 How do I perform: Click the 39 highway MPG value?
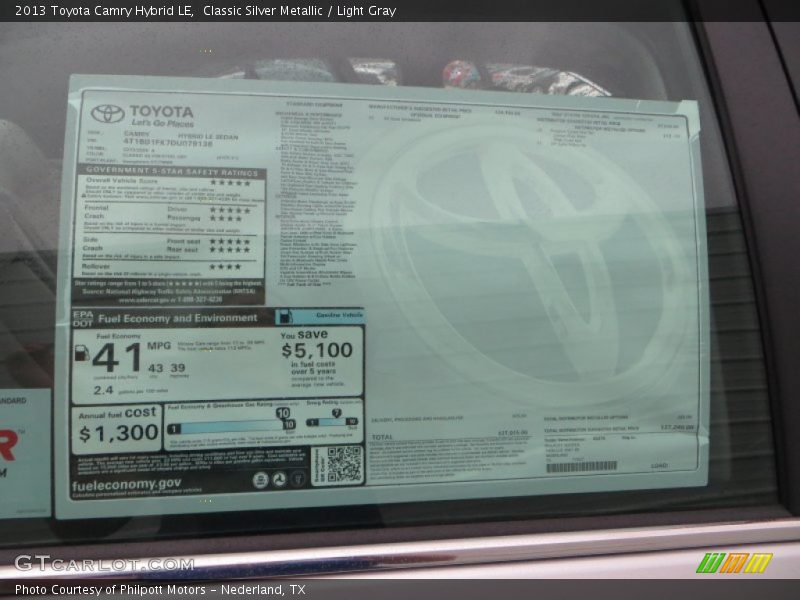(178, 368)
